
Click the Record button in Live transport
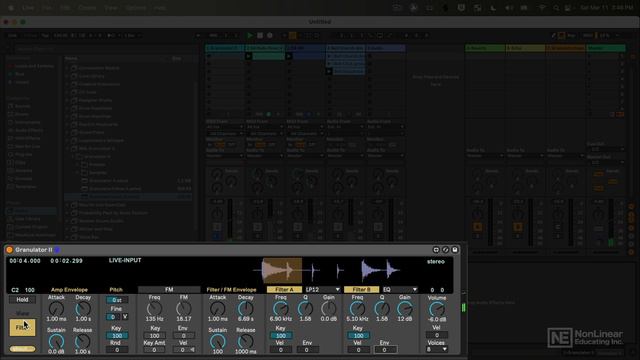270,36
